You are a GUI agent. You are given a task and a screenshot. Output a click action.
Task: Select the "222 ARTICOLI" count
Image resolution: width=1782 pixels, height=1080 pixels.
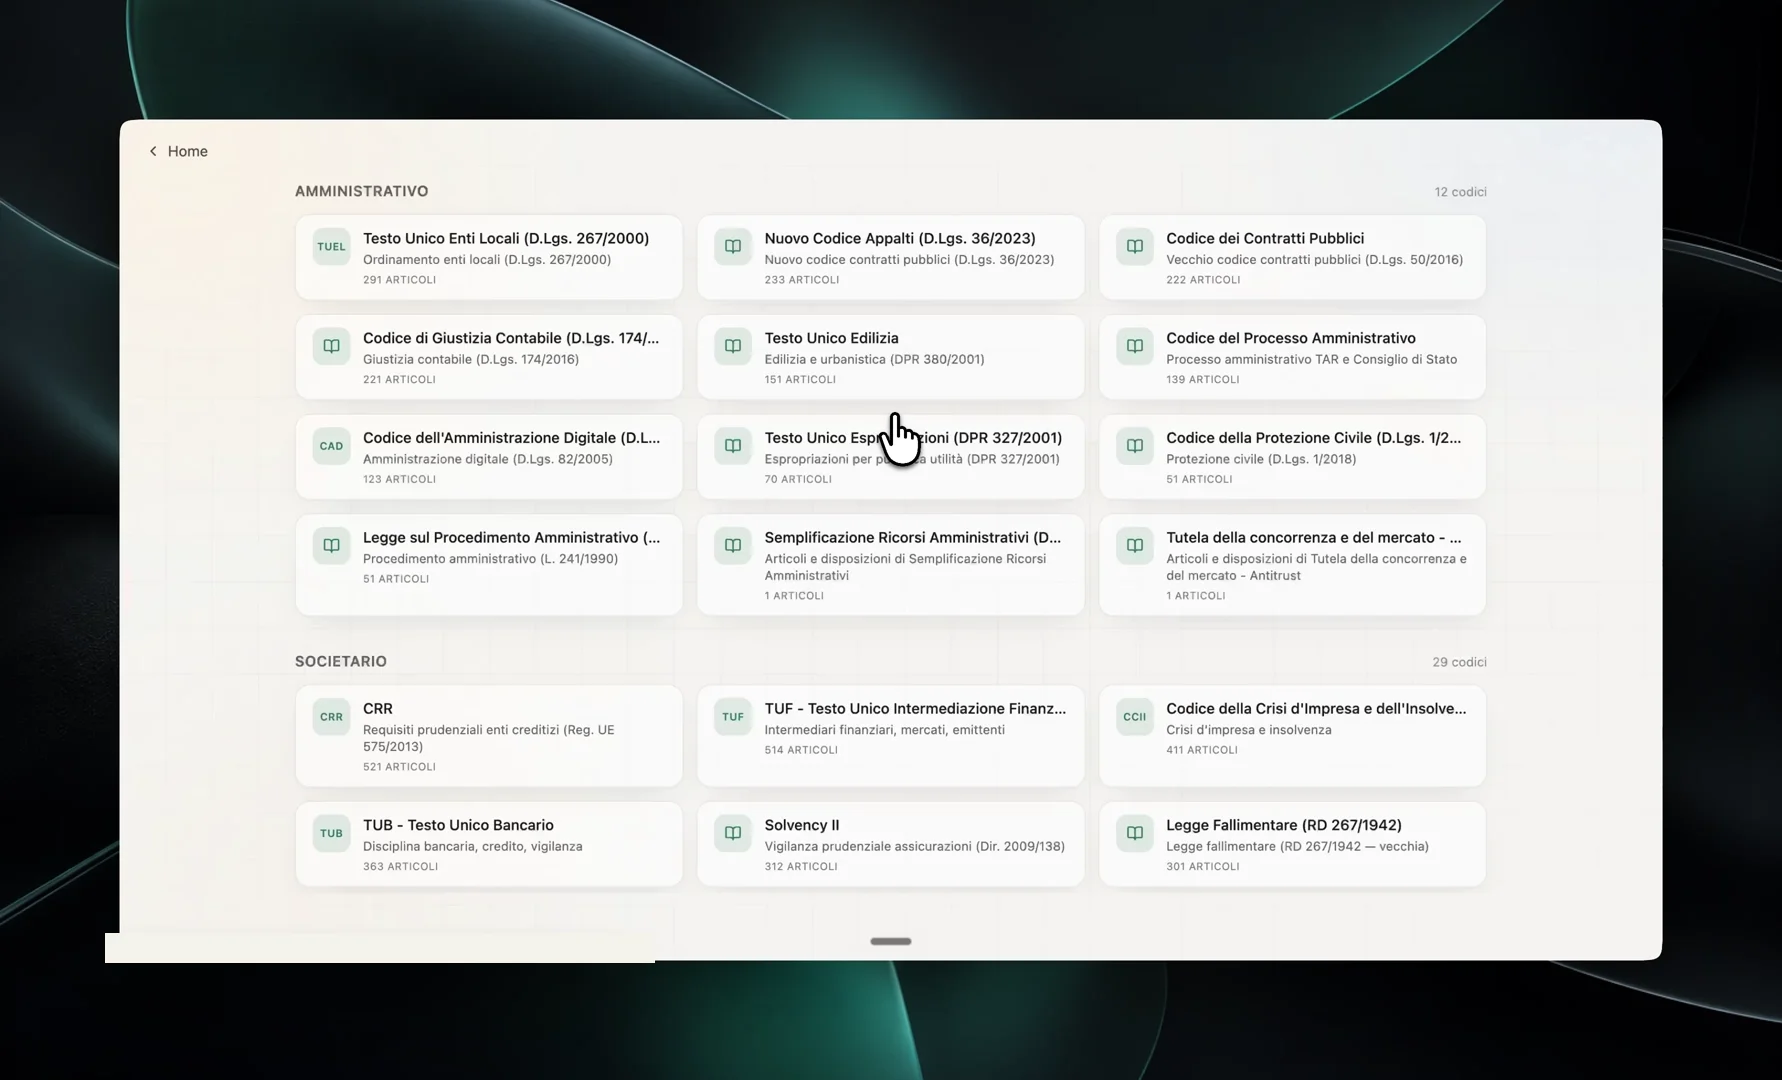click(1203, 280)
